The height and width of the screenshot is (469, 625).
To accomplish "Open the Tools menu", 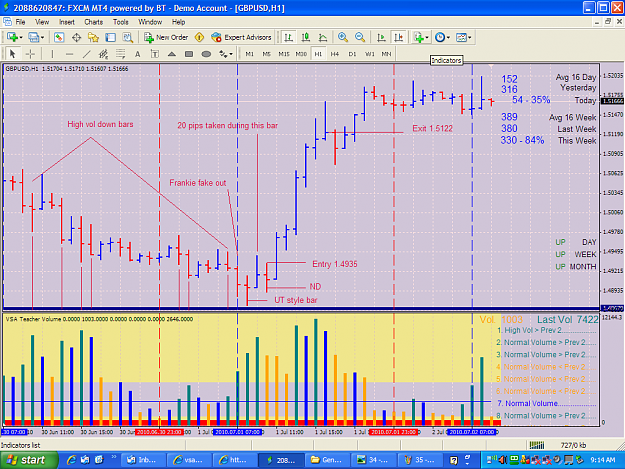I will (x=120, y=22).
